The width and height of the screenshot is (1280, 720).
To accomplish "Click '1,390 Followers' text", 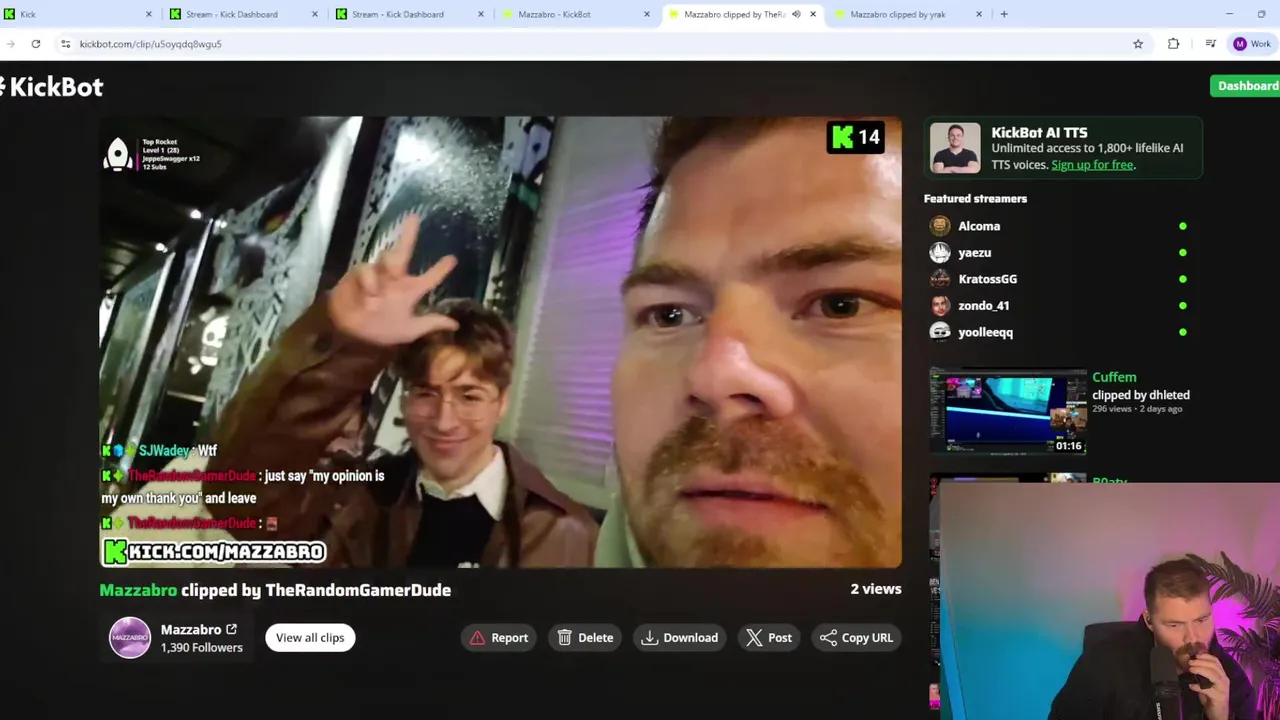I will pos(202,648).
